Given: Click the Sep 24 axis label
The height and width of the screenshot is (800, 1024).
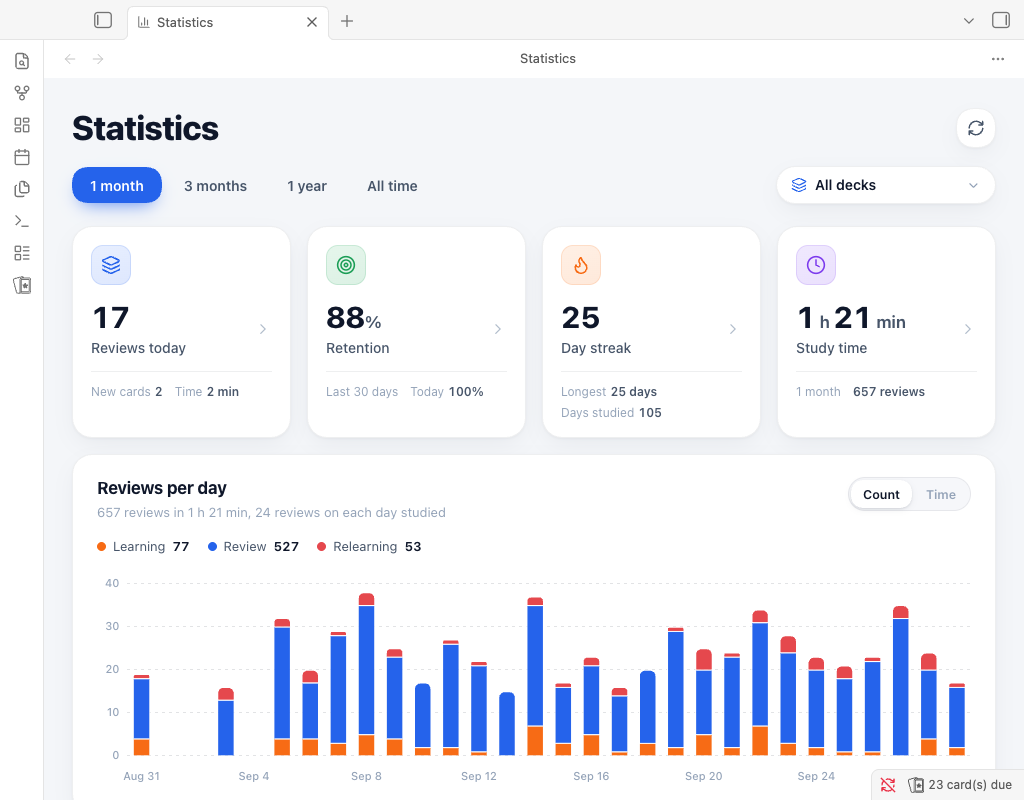Looking at the screenshot, I should pyautogui.click(x=816, y=776).
